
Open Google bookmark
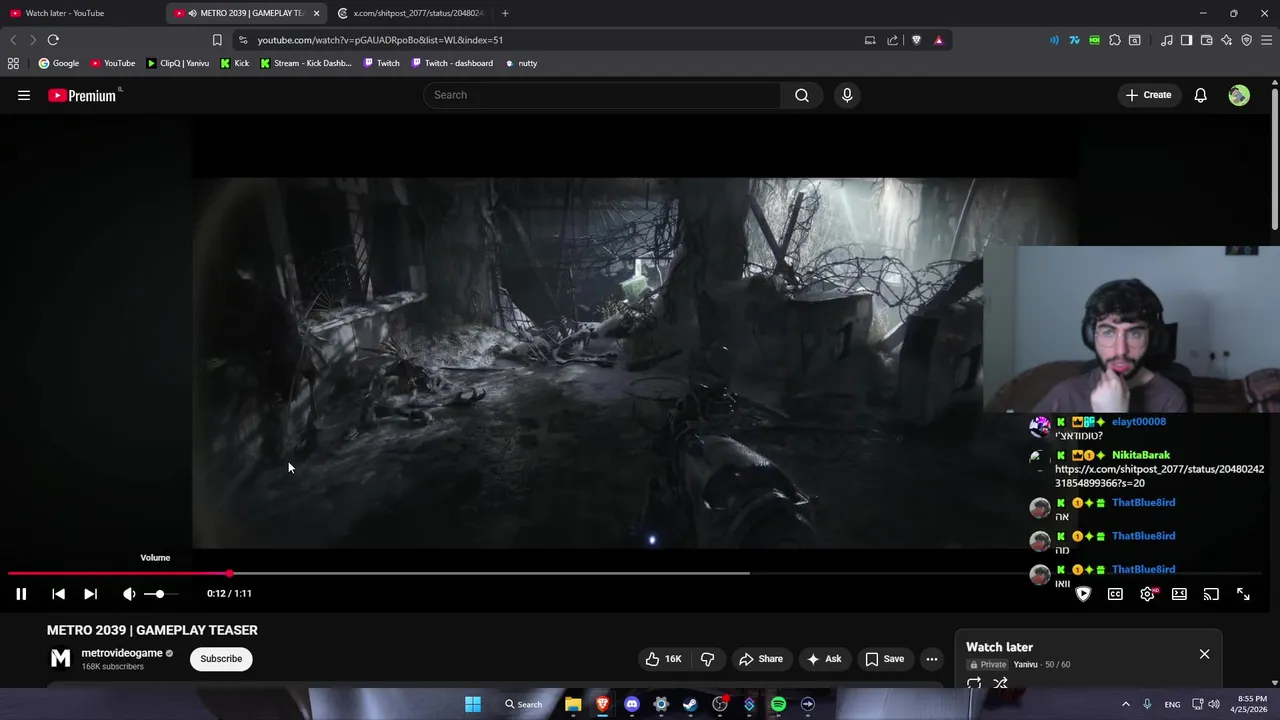click(59, 63)
